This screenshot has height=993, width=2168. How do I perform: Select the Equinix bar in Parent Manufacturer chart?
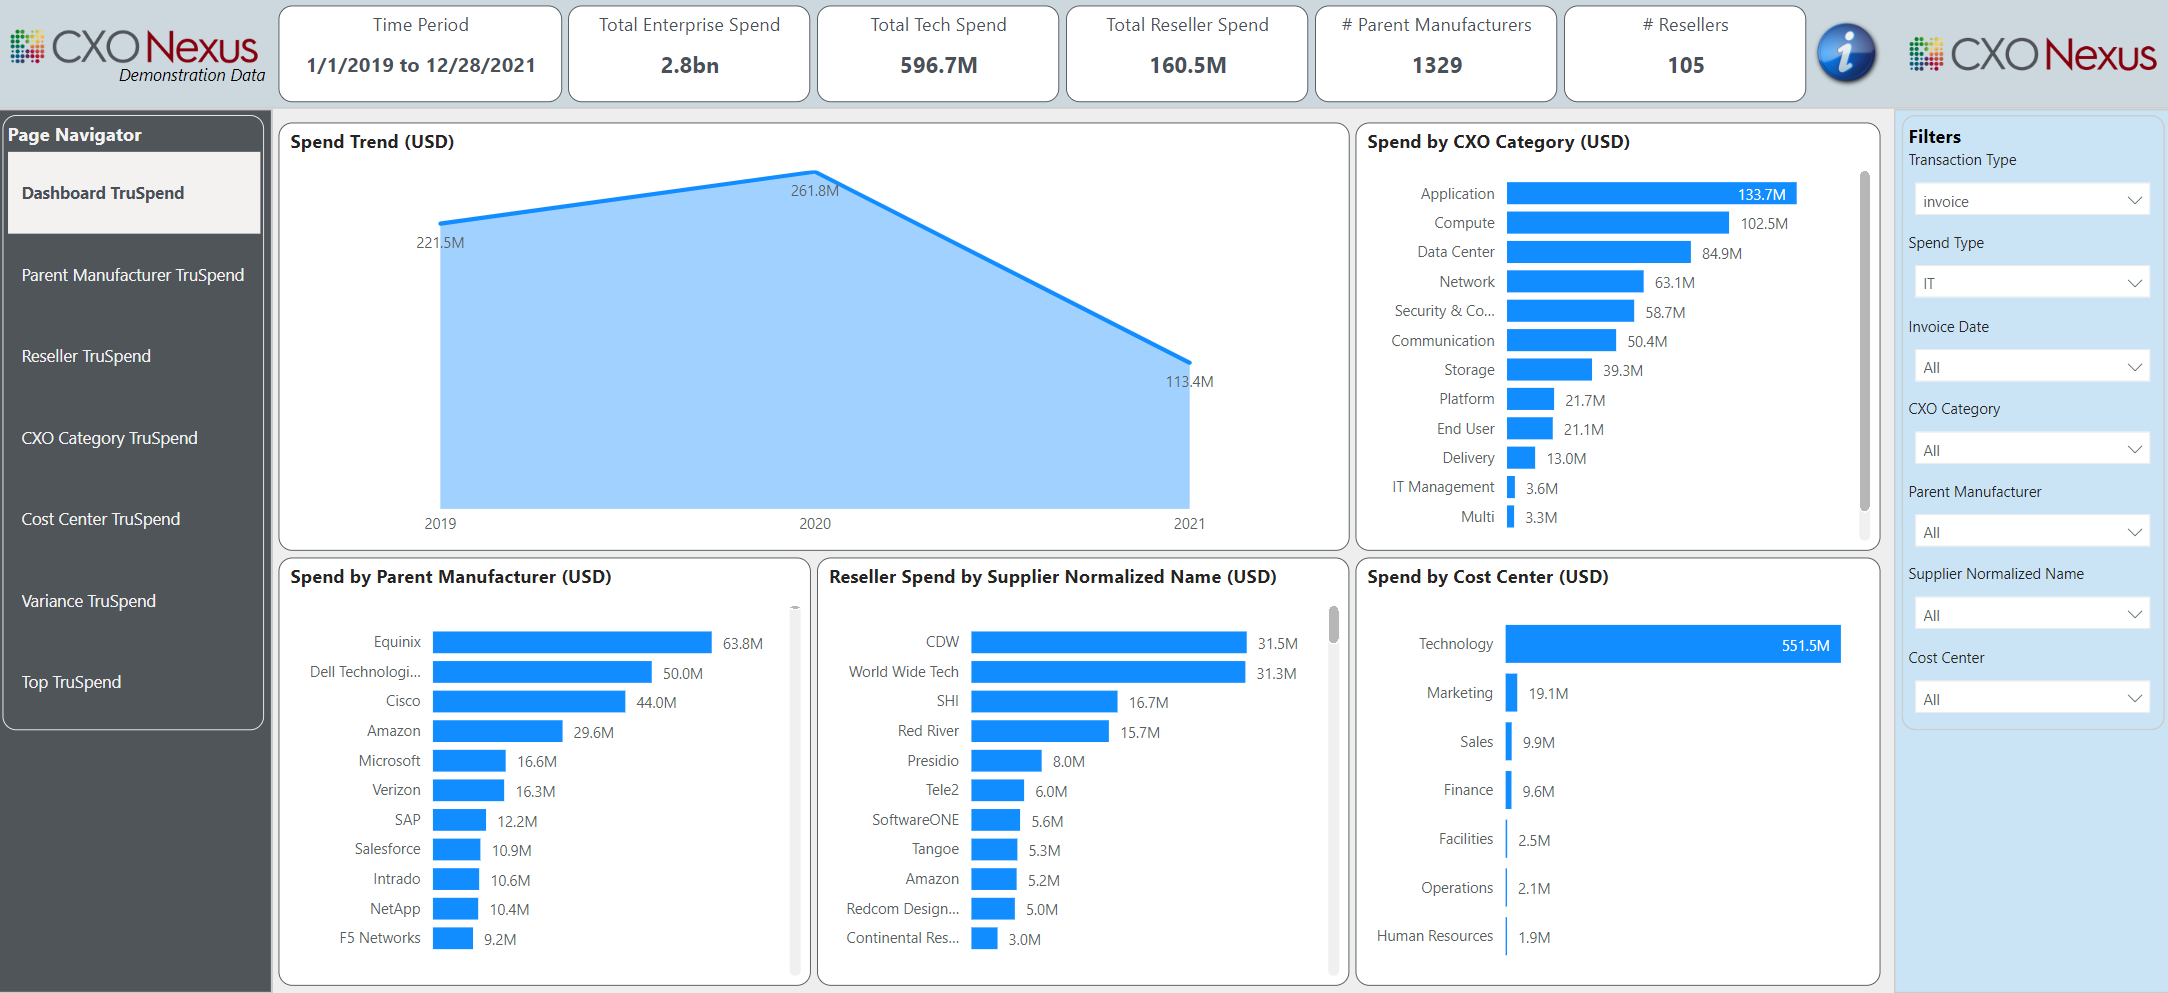tap(571, 642)
